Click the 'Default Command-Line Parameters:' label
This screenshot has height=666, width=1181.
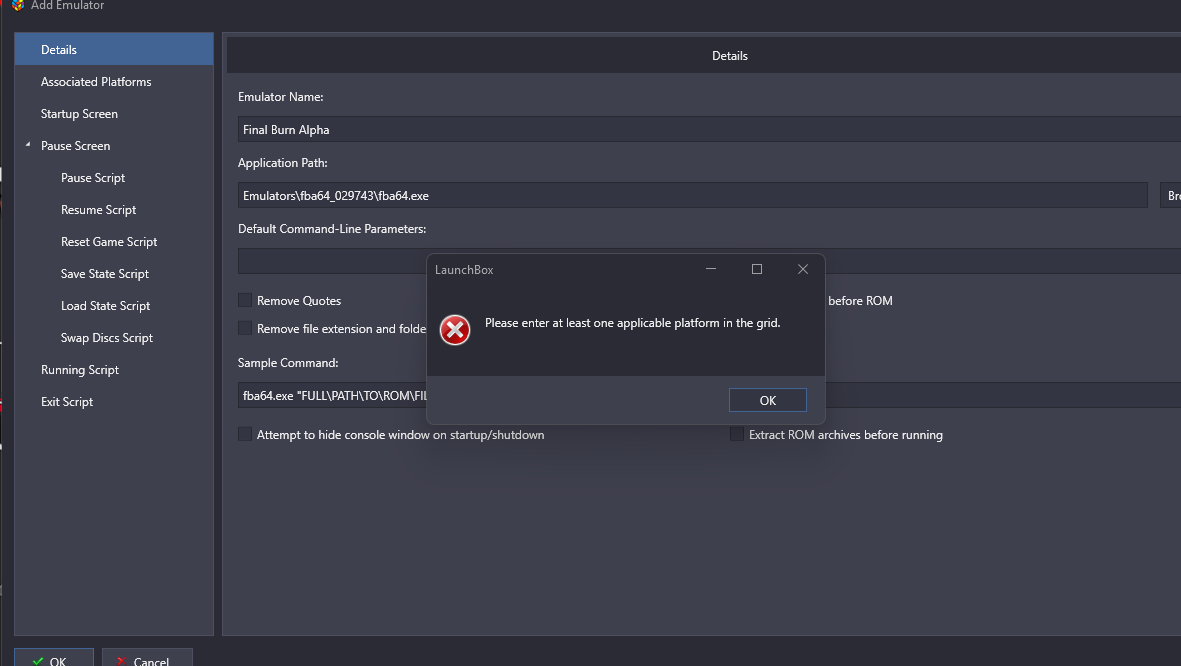(x=332, y=229)
